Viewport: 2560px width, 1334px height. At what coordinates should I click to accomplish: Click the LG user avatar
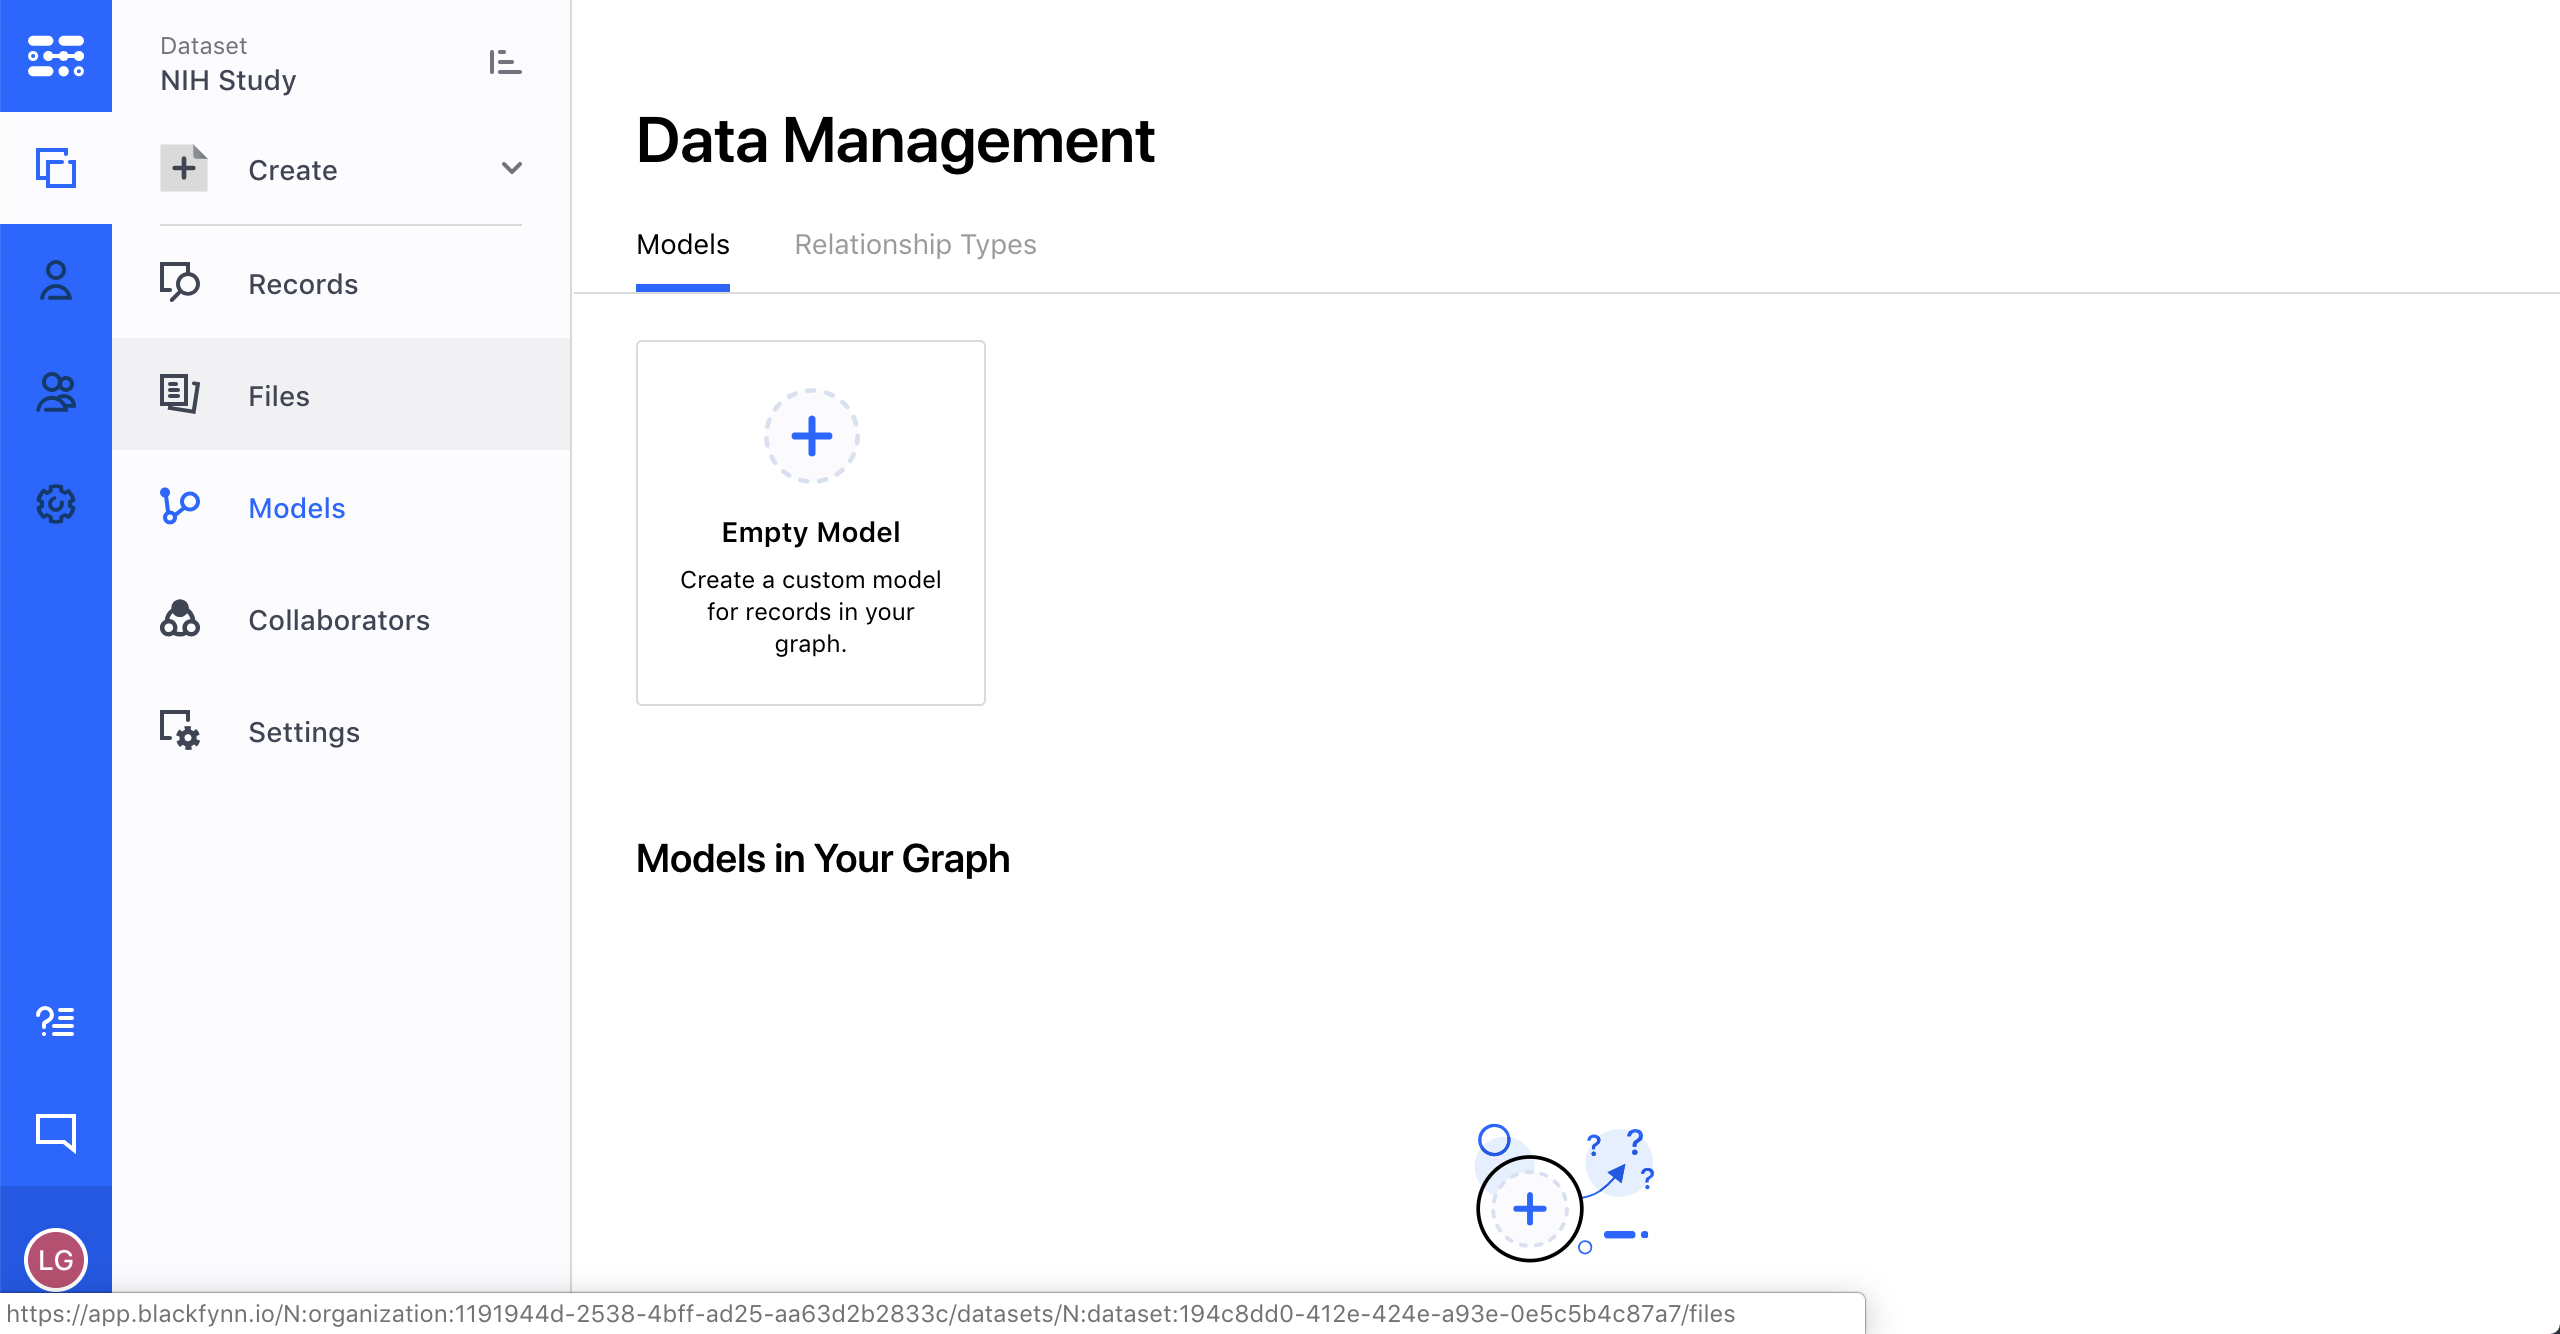coord(56,1259)
